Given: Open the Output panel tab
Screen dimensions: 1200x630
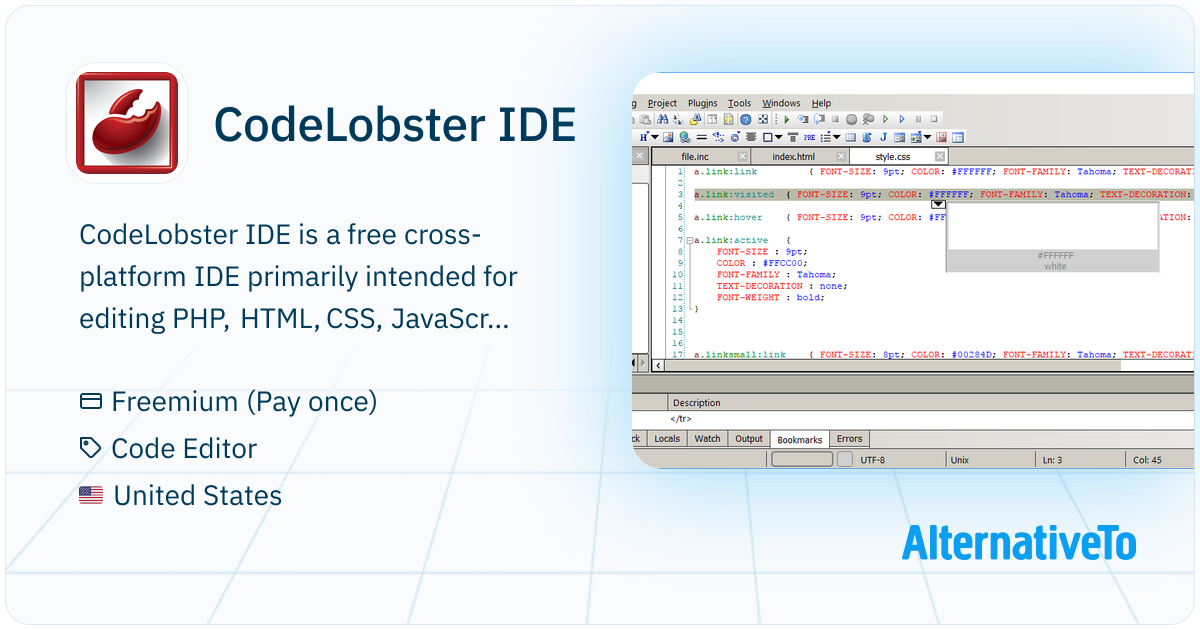Looking at the screenshot, I should point(749,438).
